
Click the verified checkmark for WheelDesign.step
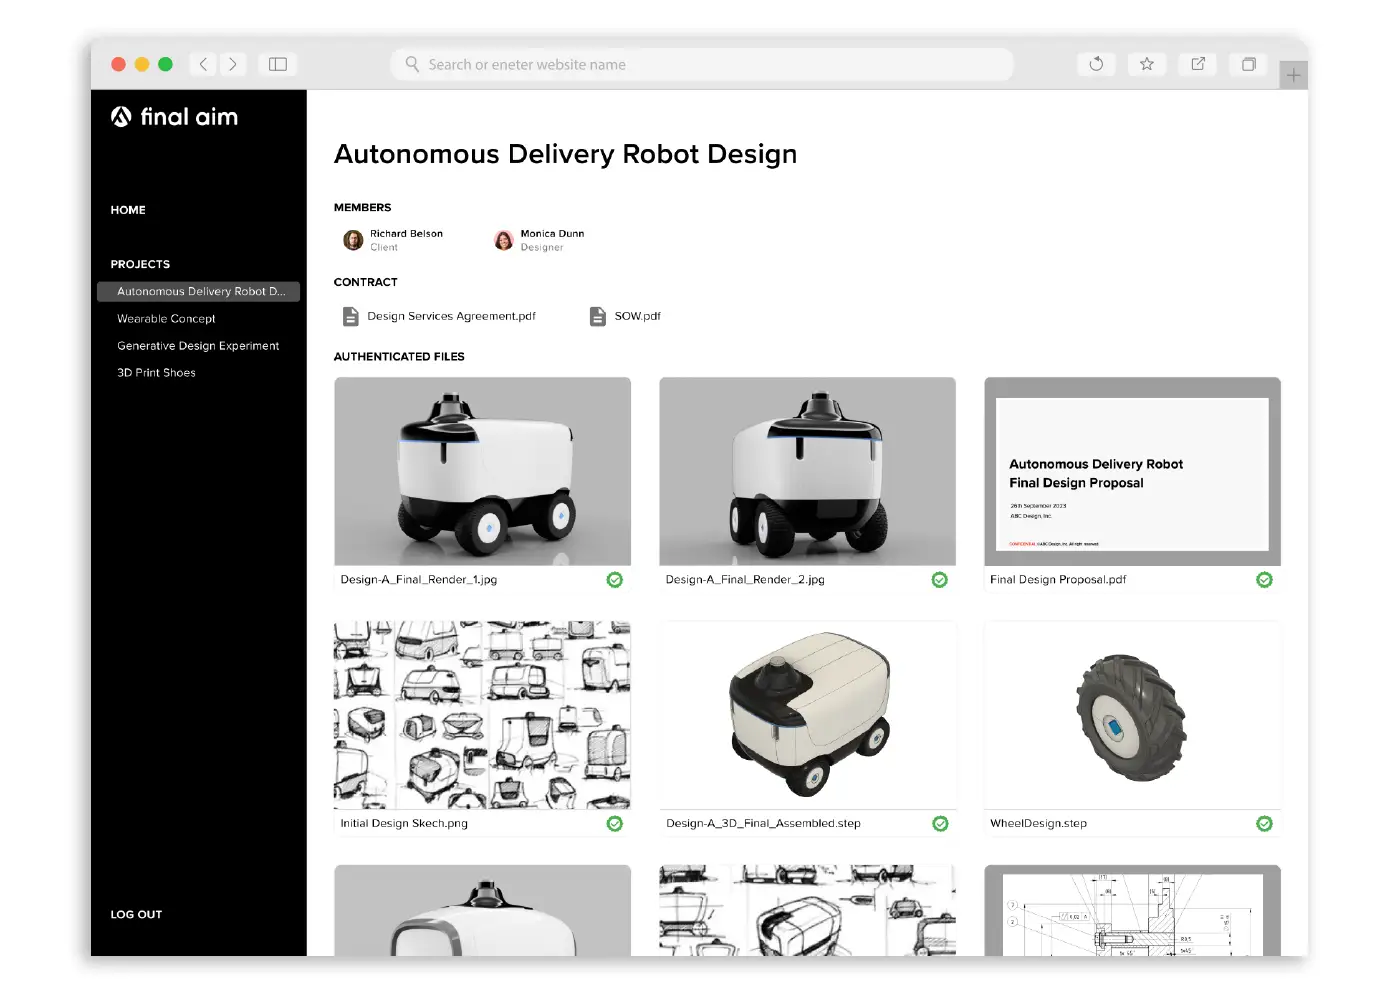coord(1265,824)
